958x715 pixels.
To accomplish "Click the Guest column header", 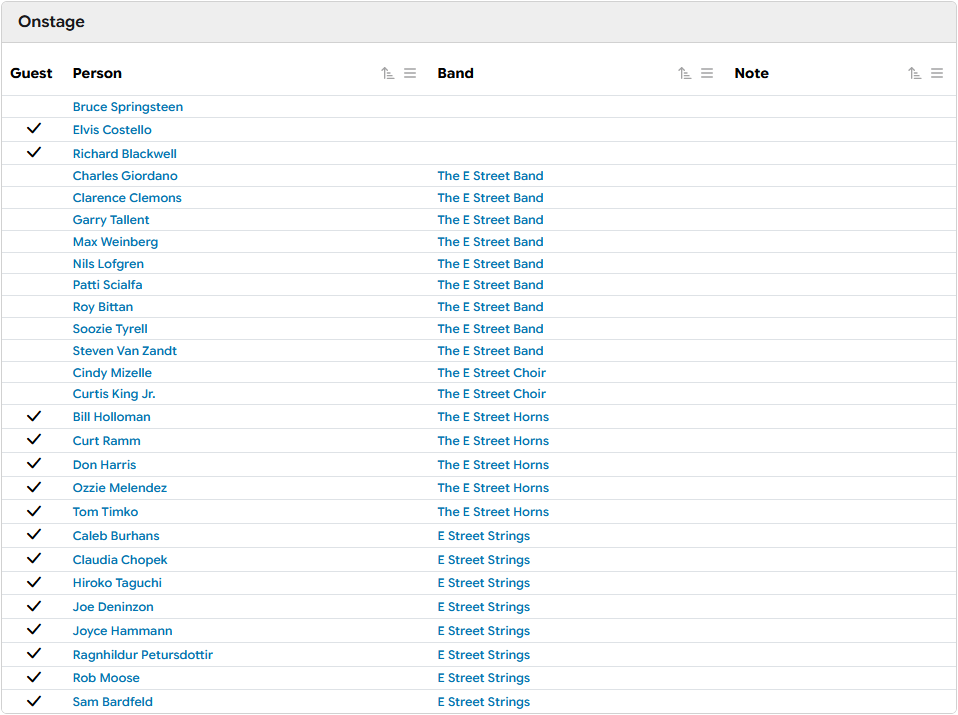I will (31, 73).
